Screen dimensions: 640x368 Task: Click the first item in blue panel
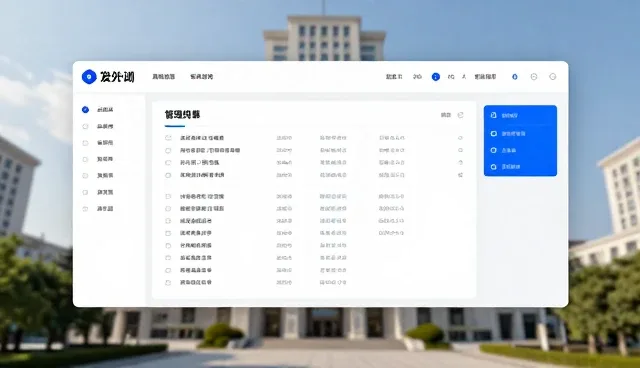pos(509,115)
